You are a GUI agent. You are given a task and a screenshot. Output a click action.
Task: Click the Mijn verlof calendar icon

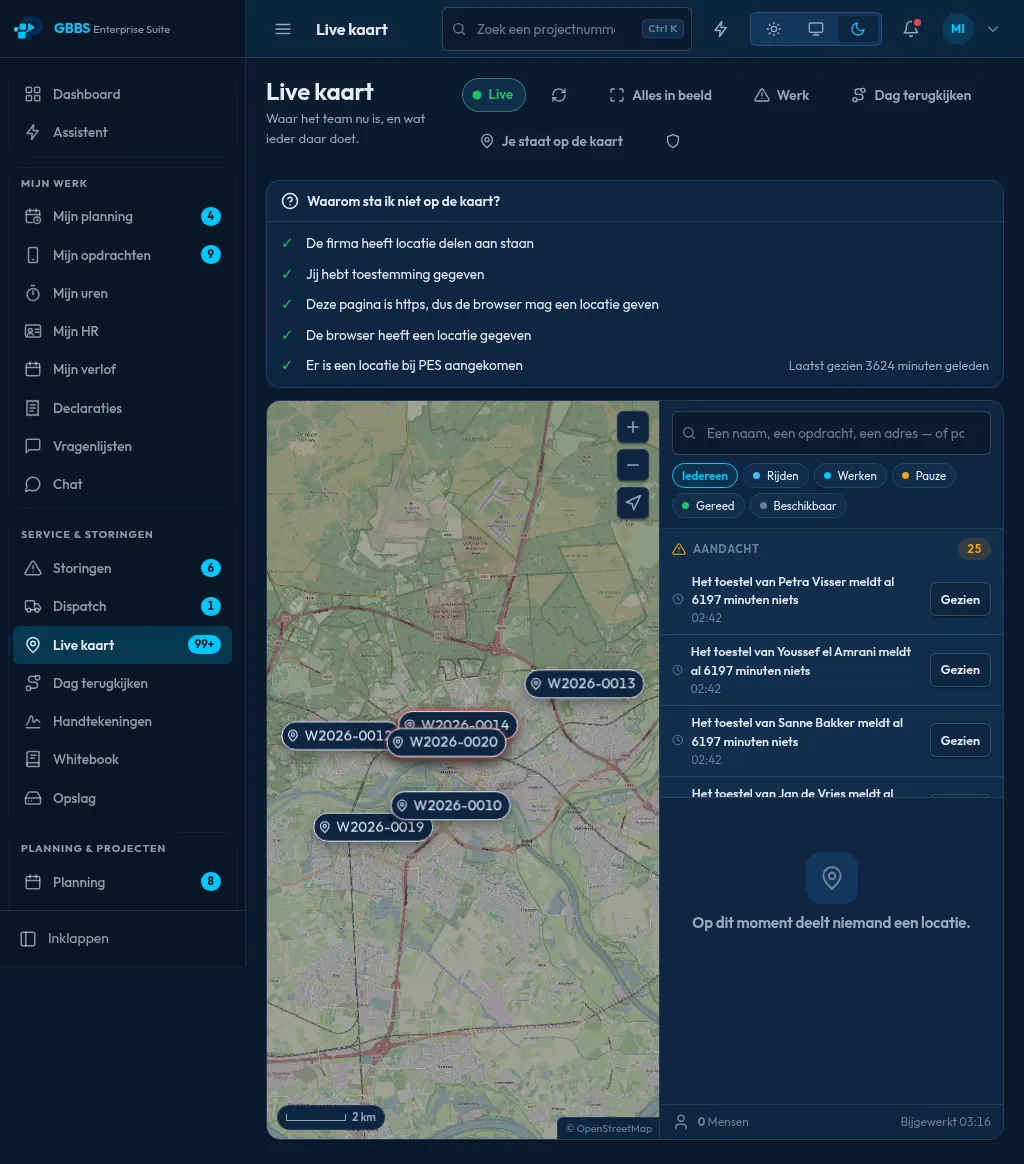pyautogui.click(x=33, y=369)
